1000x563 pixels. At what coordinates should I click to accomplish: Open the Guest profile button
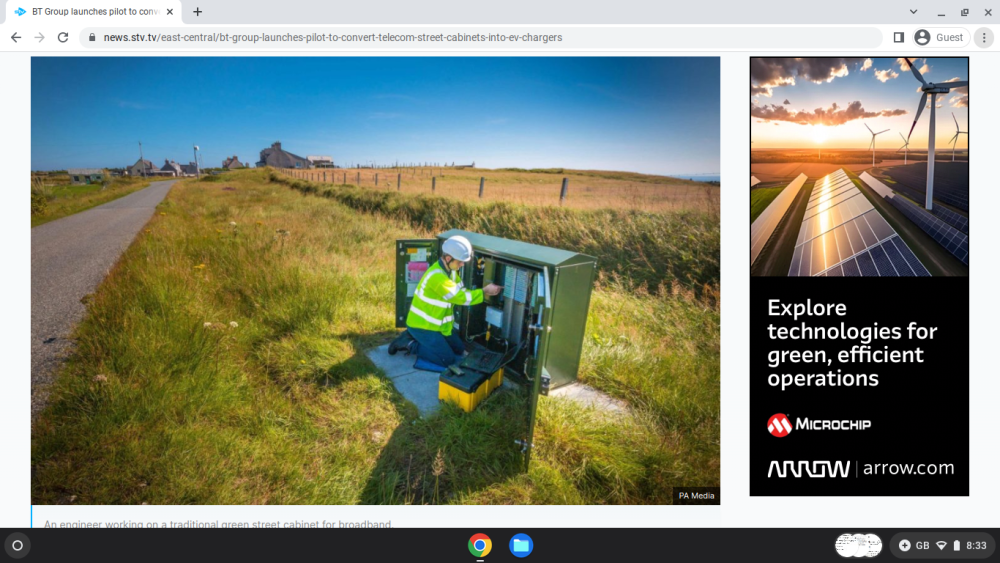coord(939,38)
